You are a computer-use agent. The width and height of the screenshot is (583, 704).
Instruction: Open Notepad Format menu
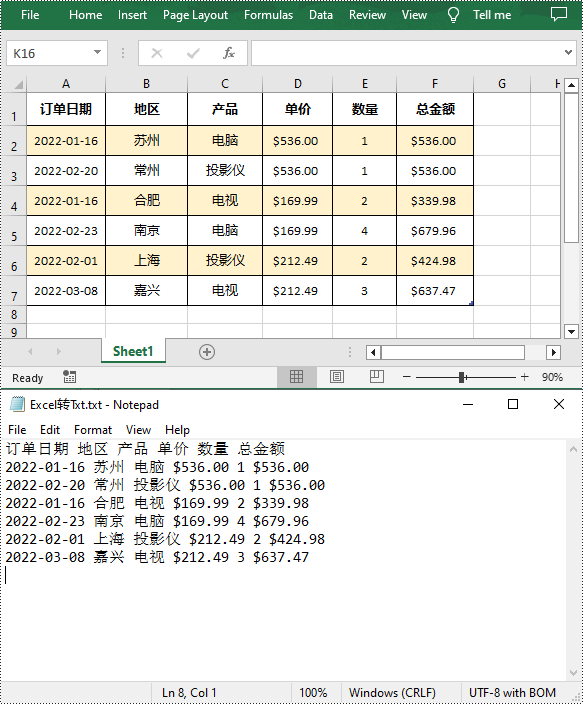tap(93, 430)
